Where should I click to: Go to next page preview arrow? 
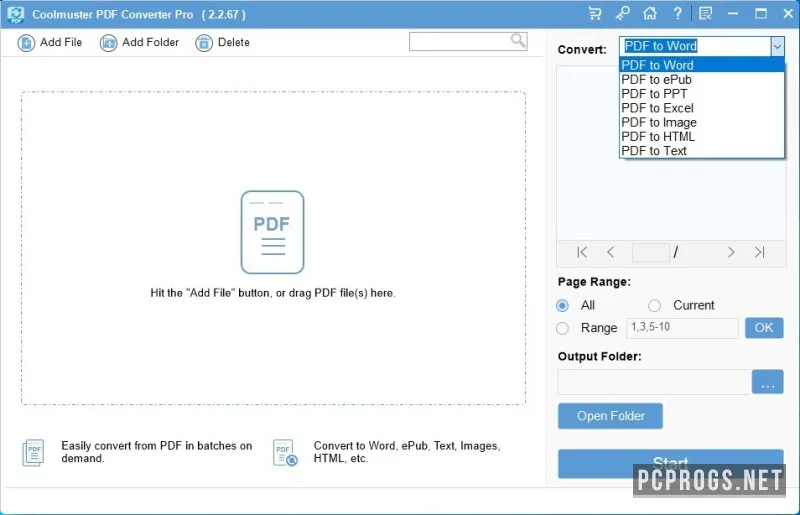731,252
